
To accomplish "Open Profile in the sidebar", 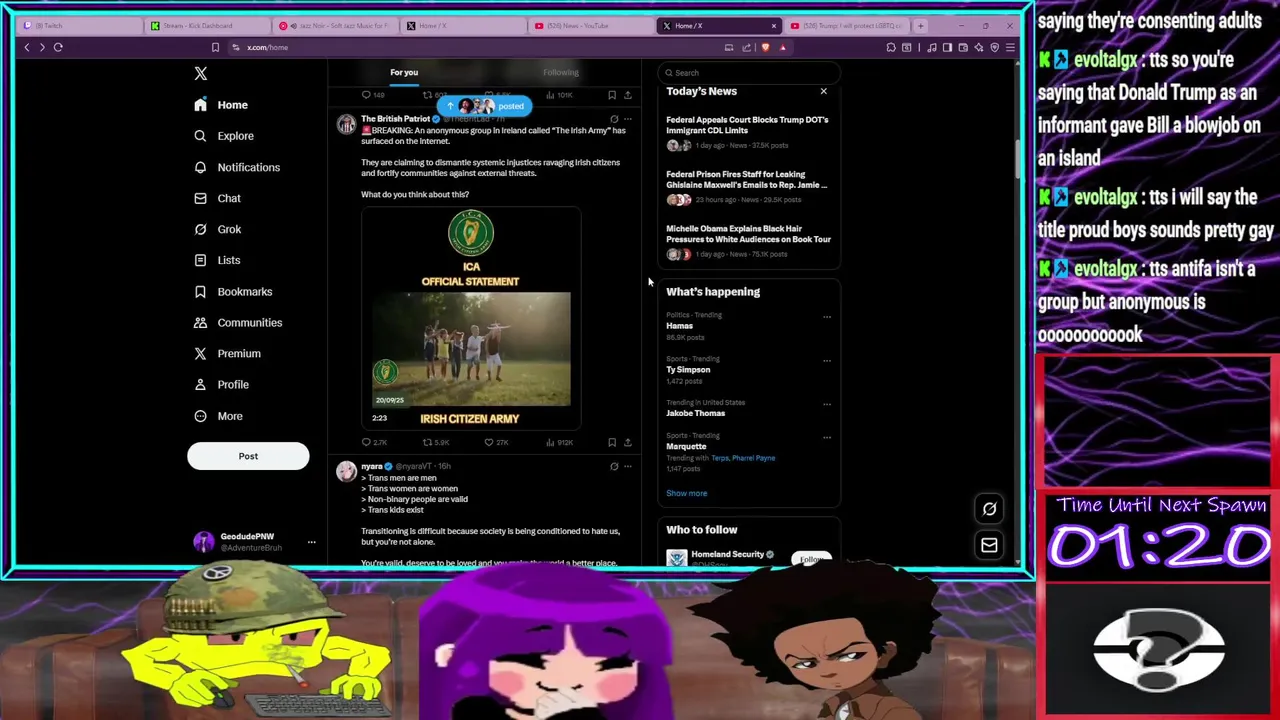I will pos(221,385).
